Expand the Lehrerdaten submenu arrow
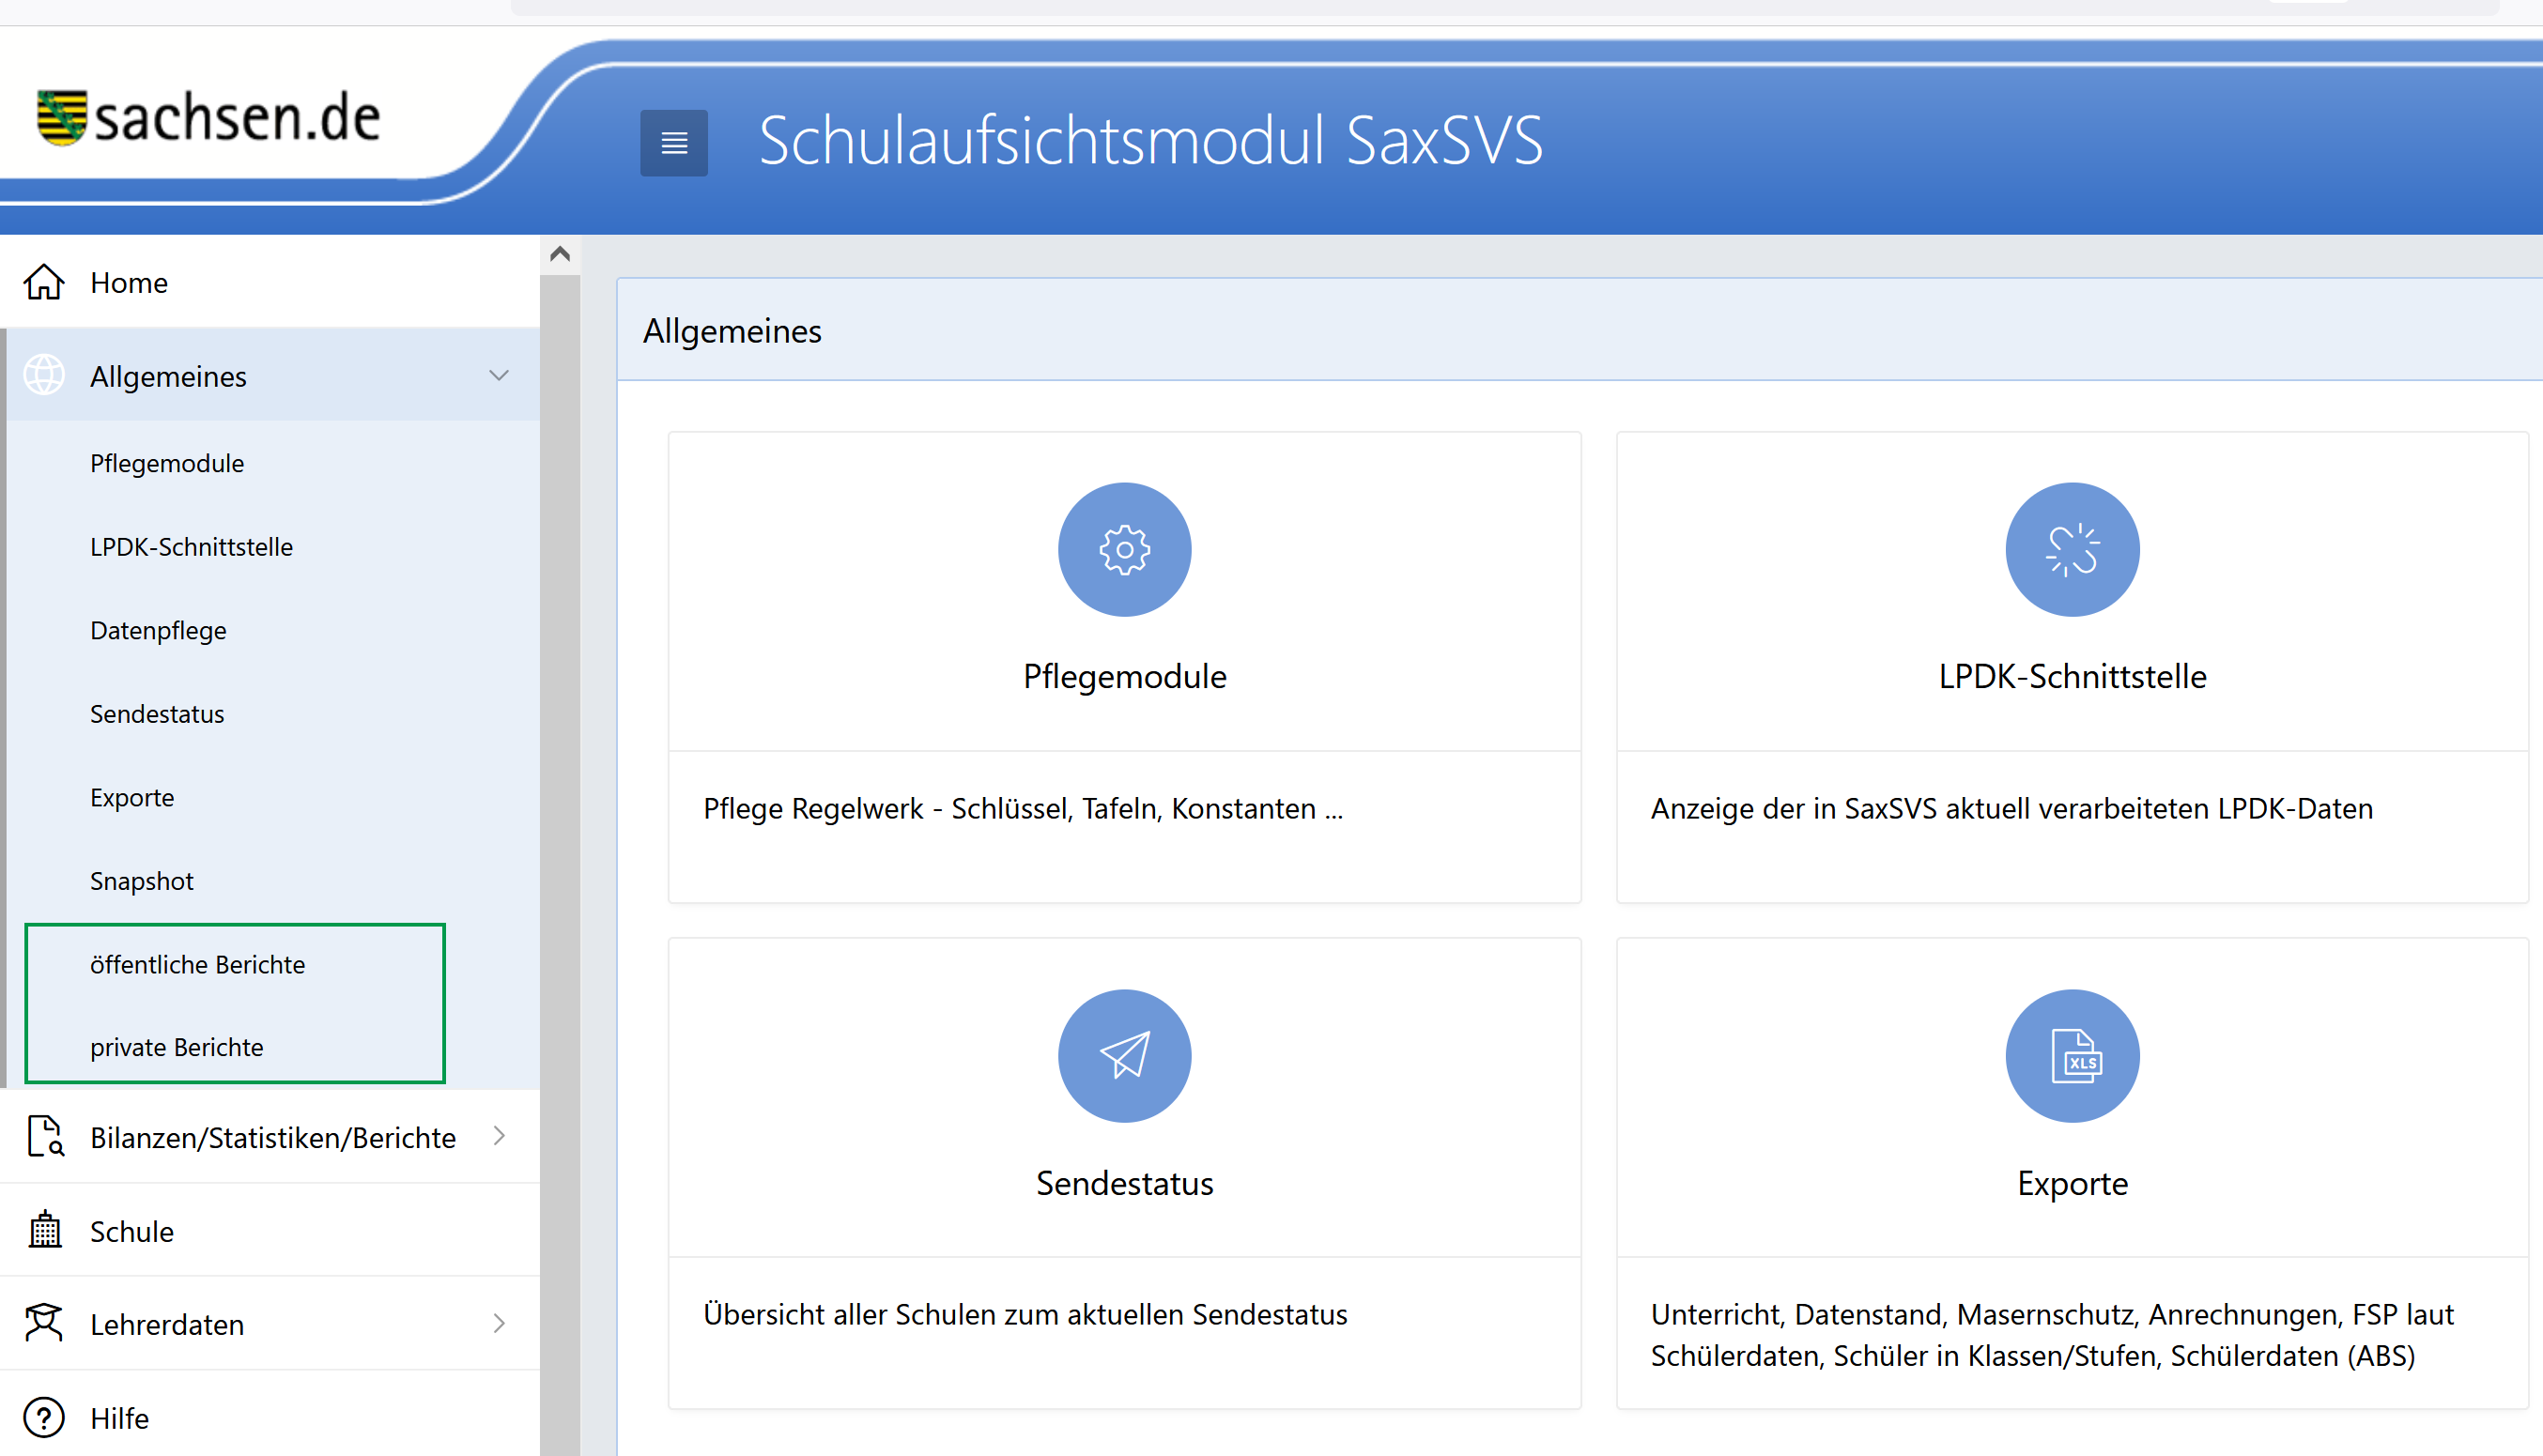The image size is (2543, 1456). pyautogui.click(x=498, y=1323)
